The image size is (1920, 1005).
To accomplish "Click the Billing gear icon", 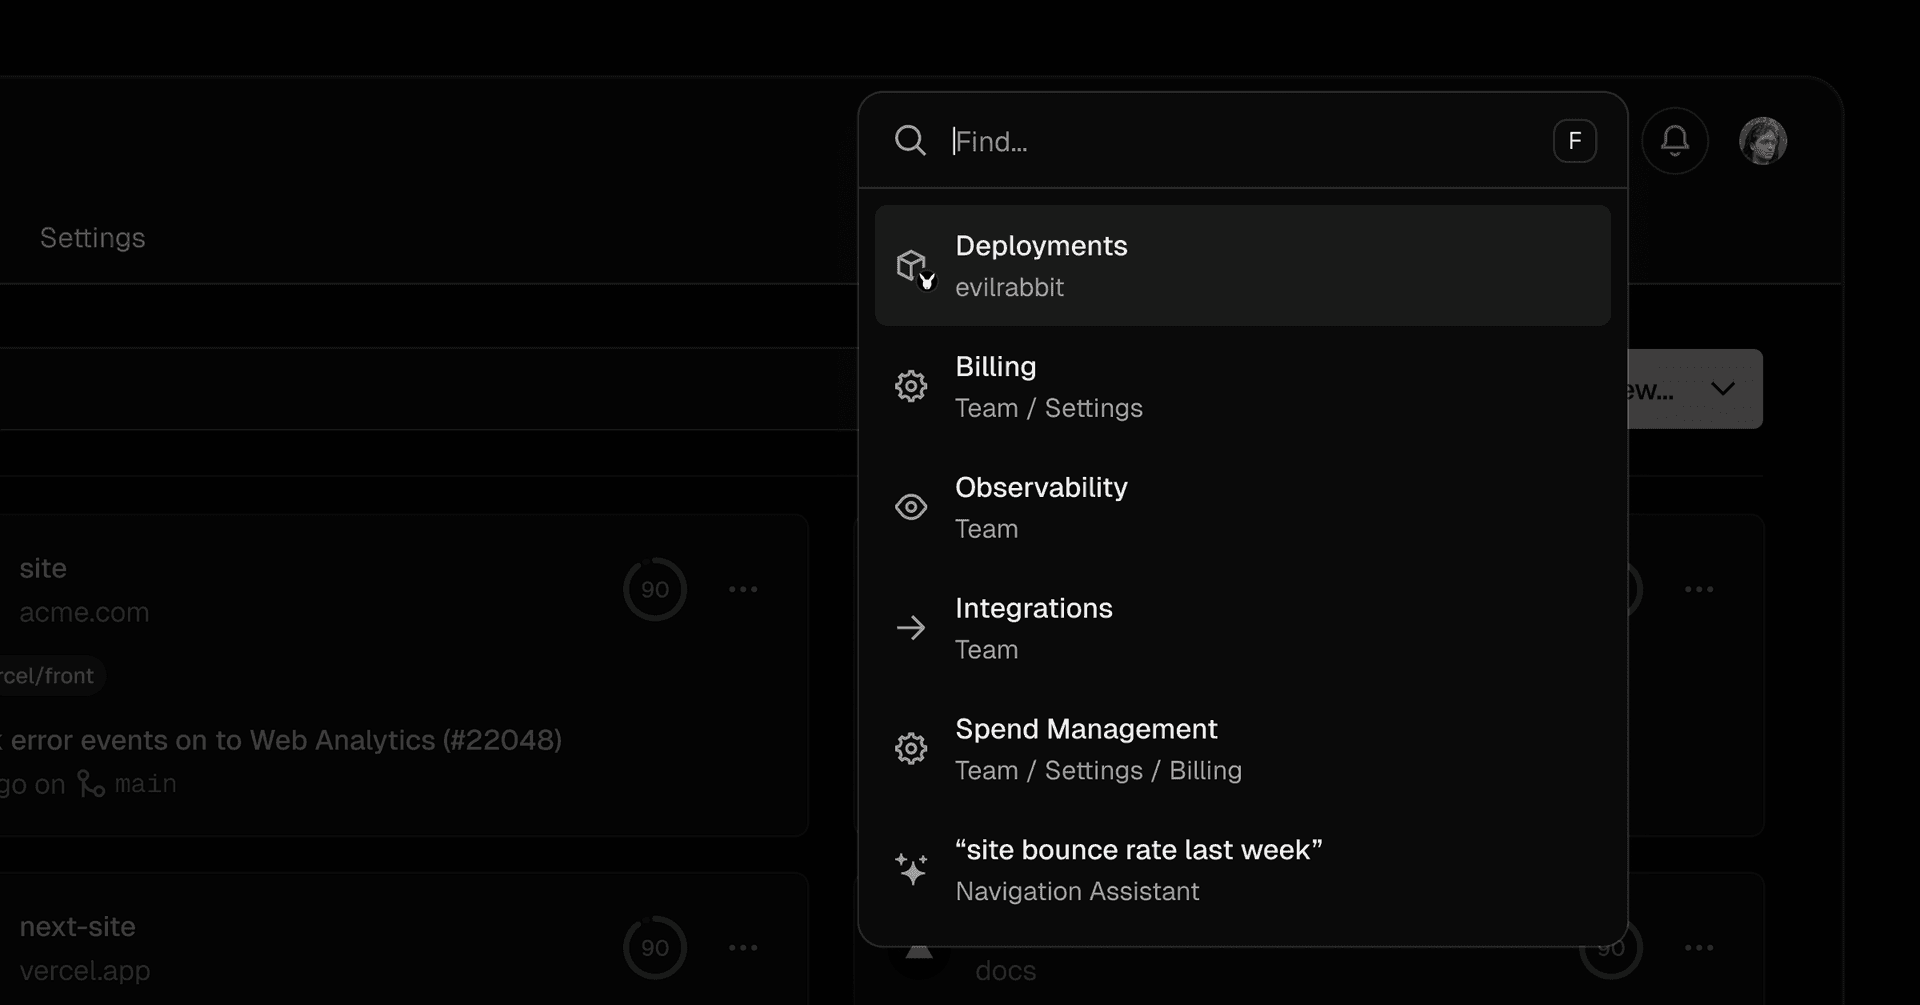I will tap(911, 386).
